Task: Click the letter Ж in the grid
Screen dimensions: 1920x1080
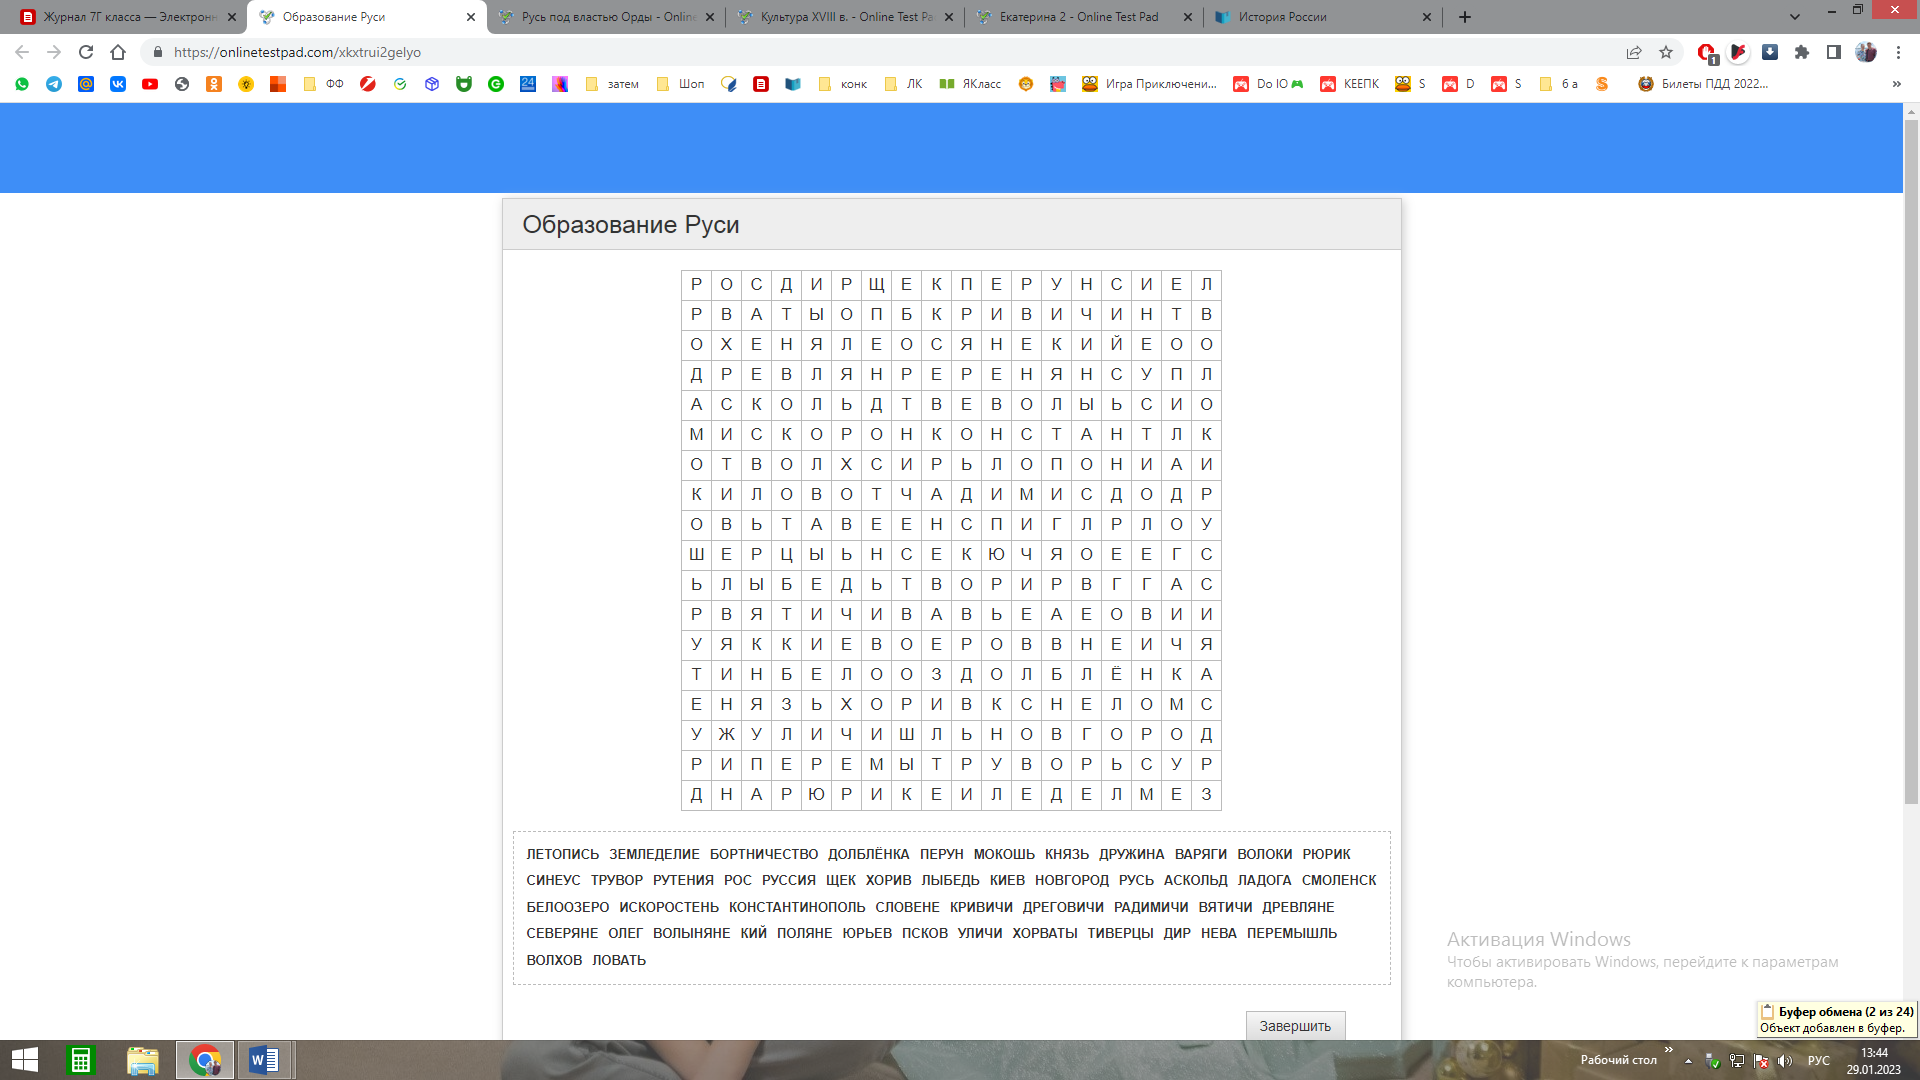Action: (x=726, y=735)
